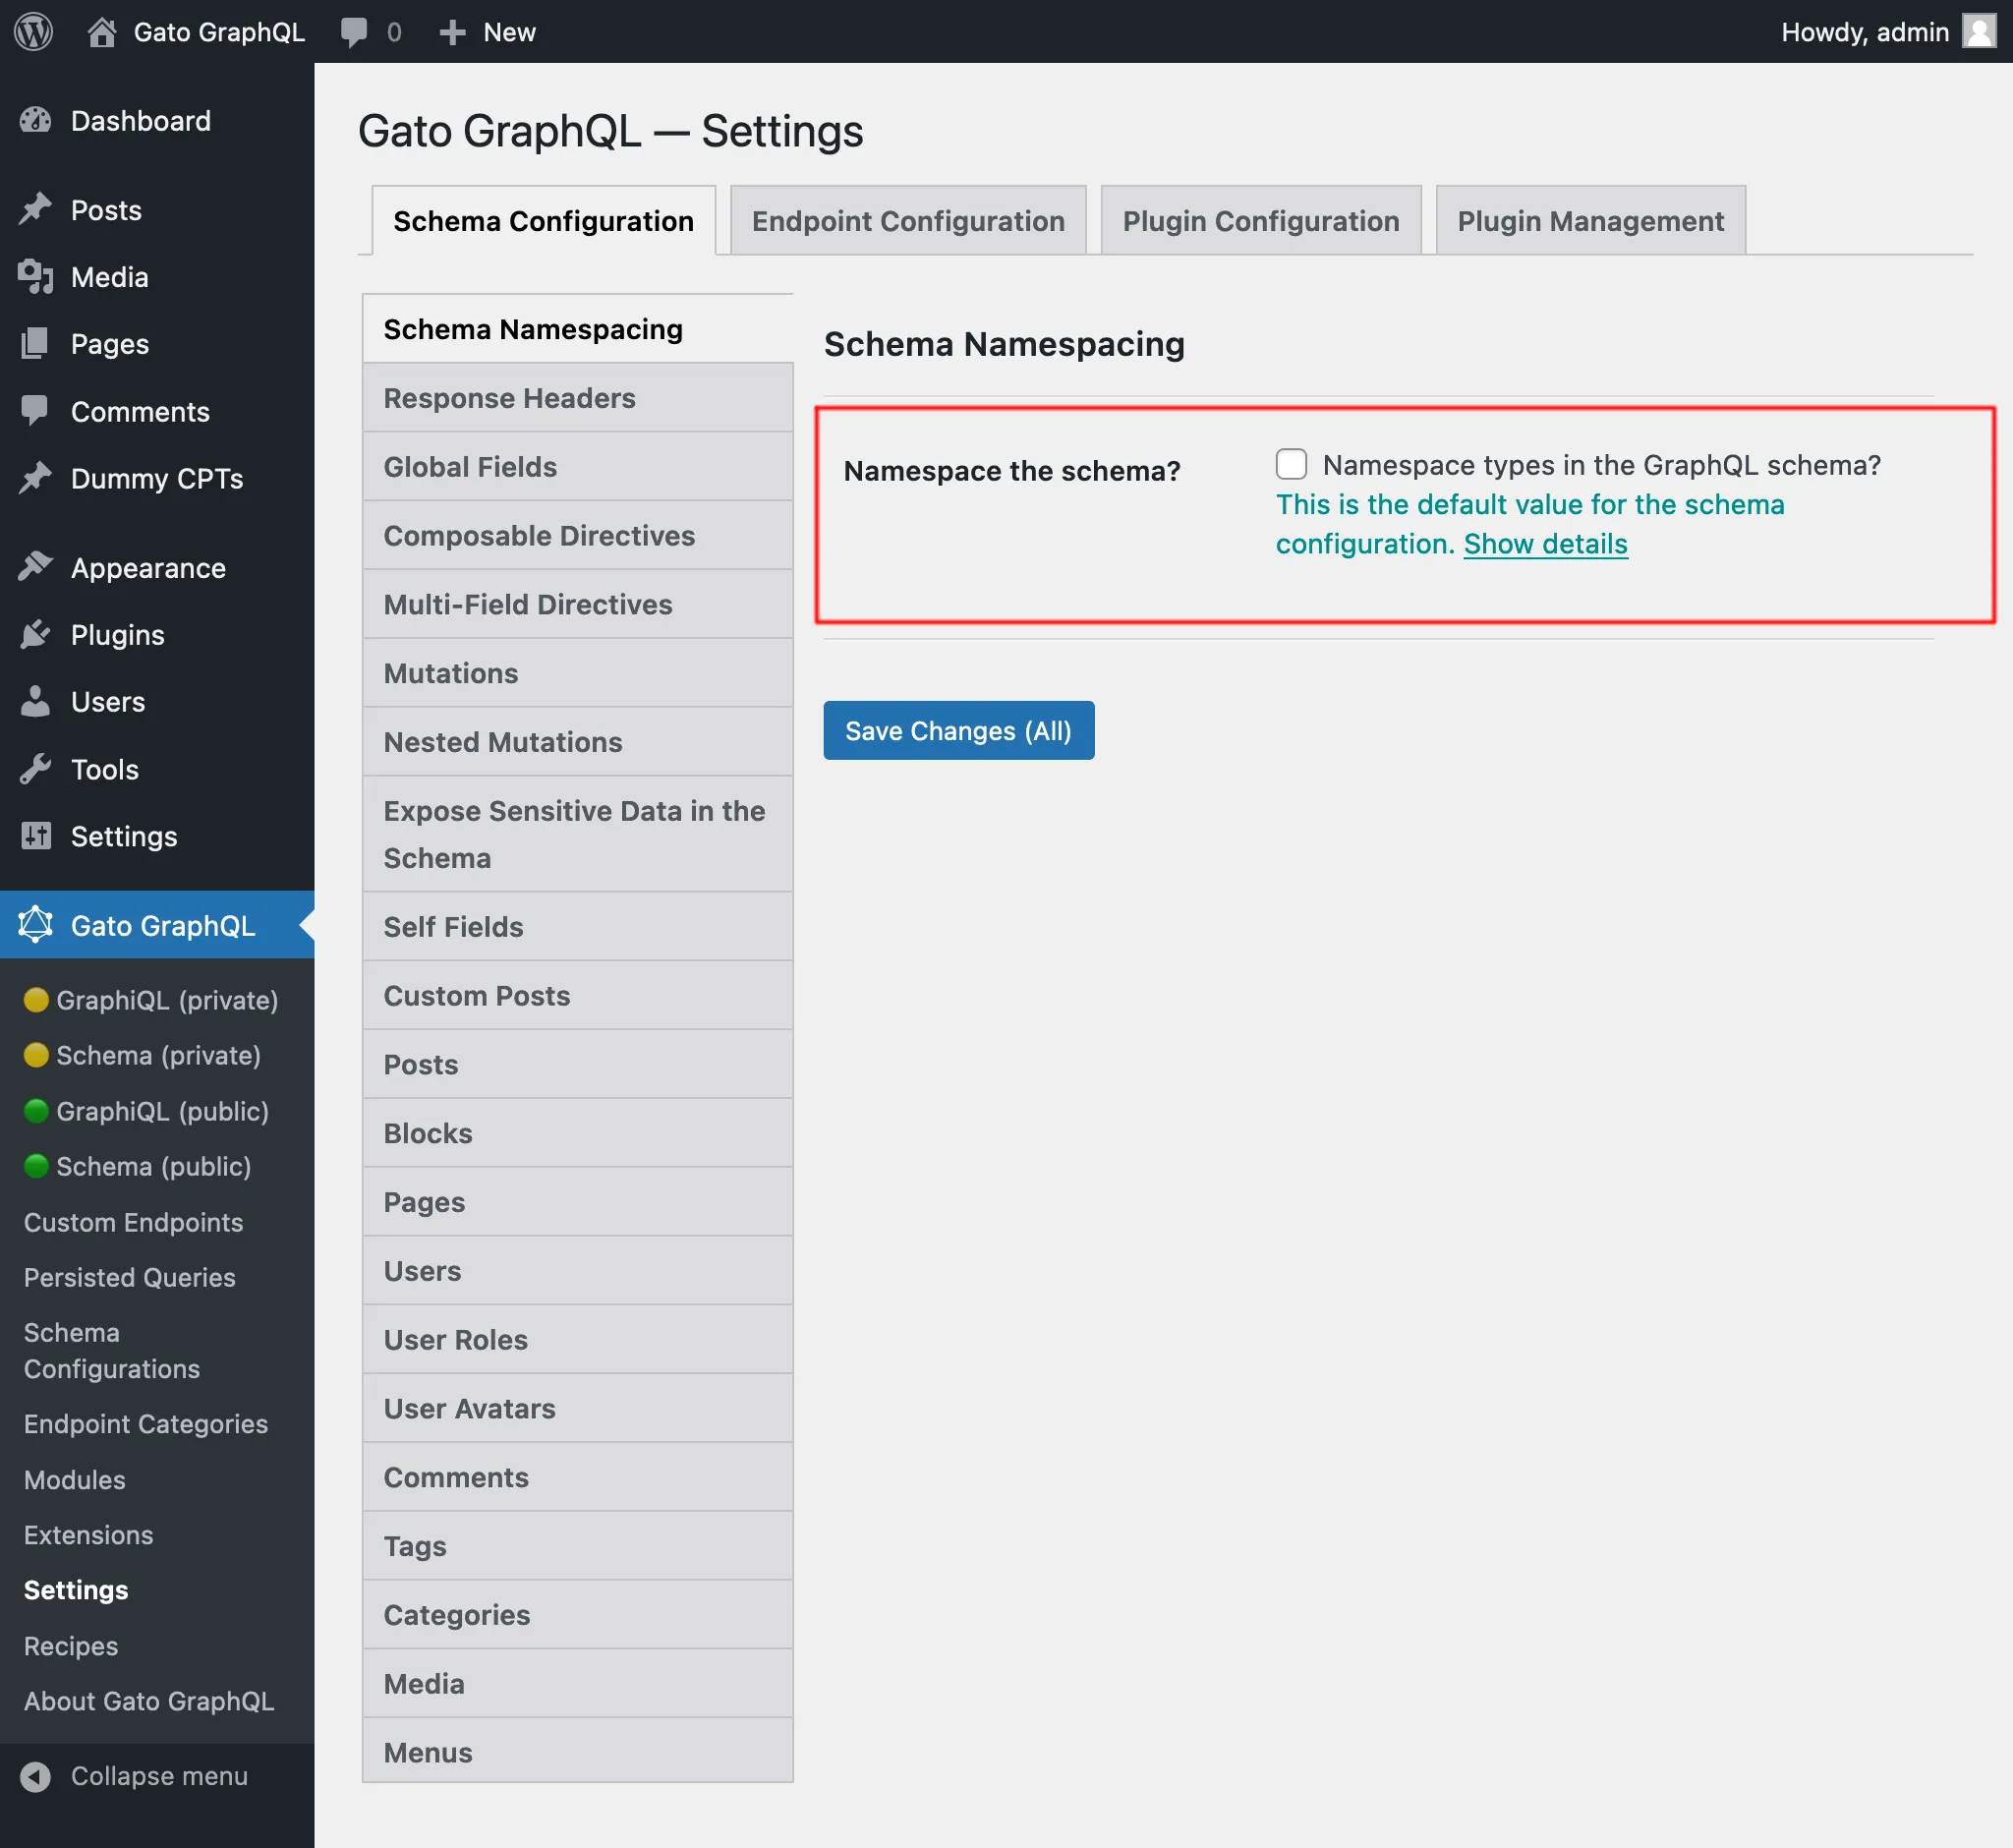The width and height of the screenshot is (2013, 1848).
Task: Click the Dummy CPTs pin icon
Action: [x=35, y=478]
